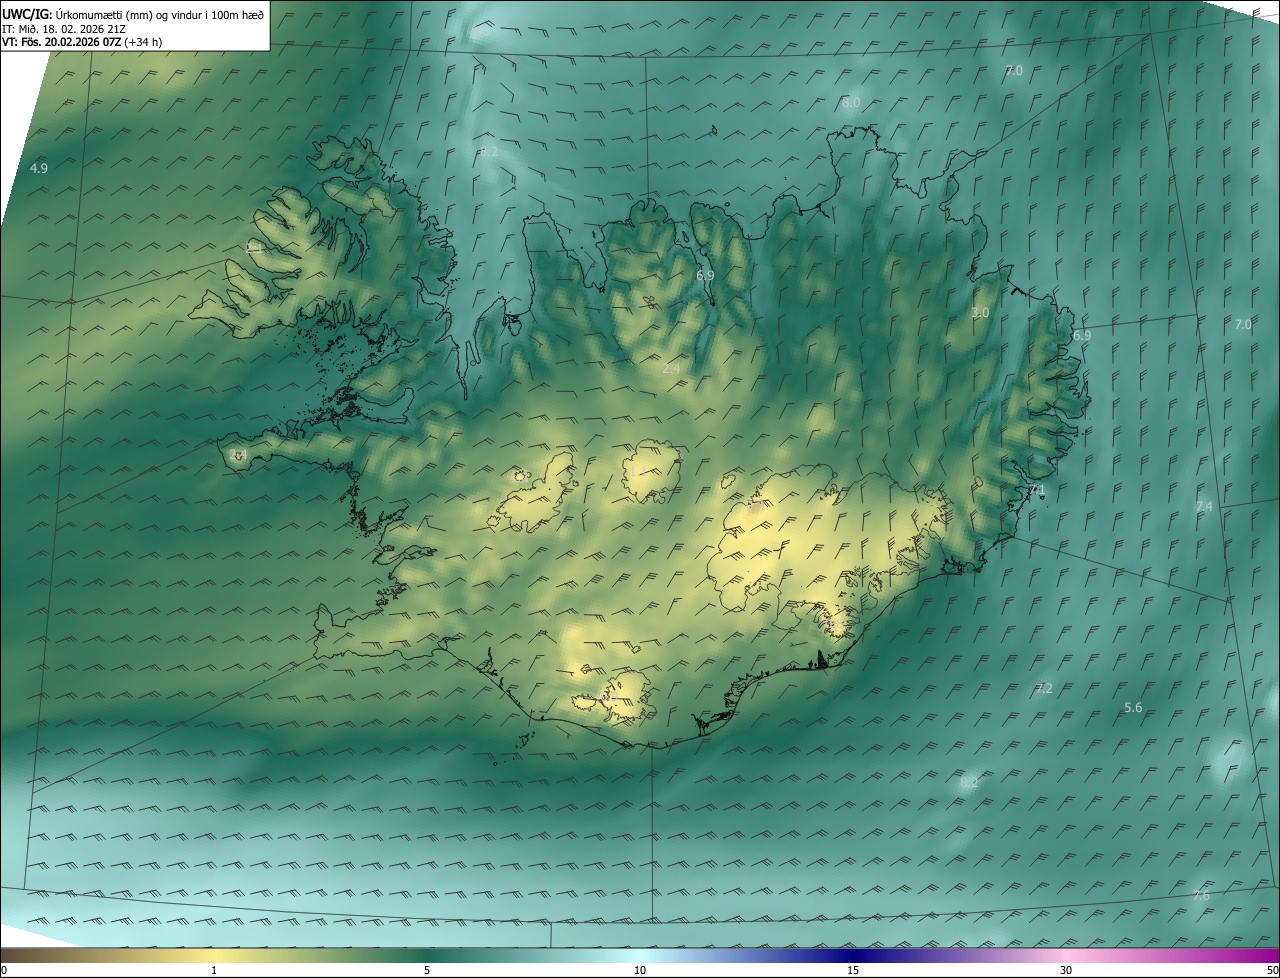This screenshot has width=1280, height=978.
Task: Click the 'UWC/IG: Úrkomumætti (mm)' title line
Action: pyautogui.click(x=133, y=15)
